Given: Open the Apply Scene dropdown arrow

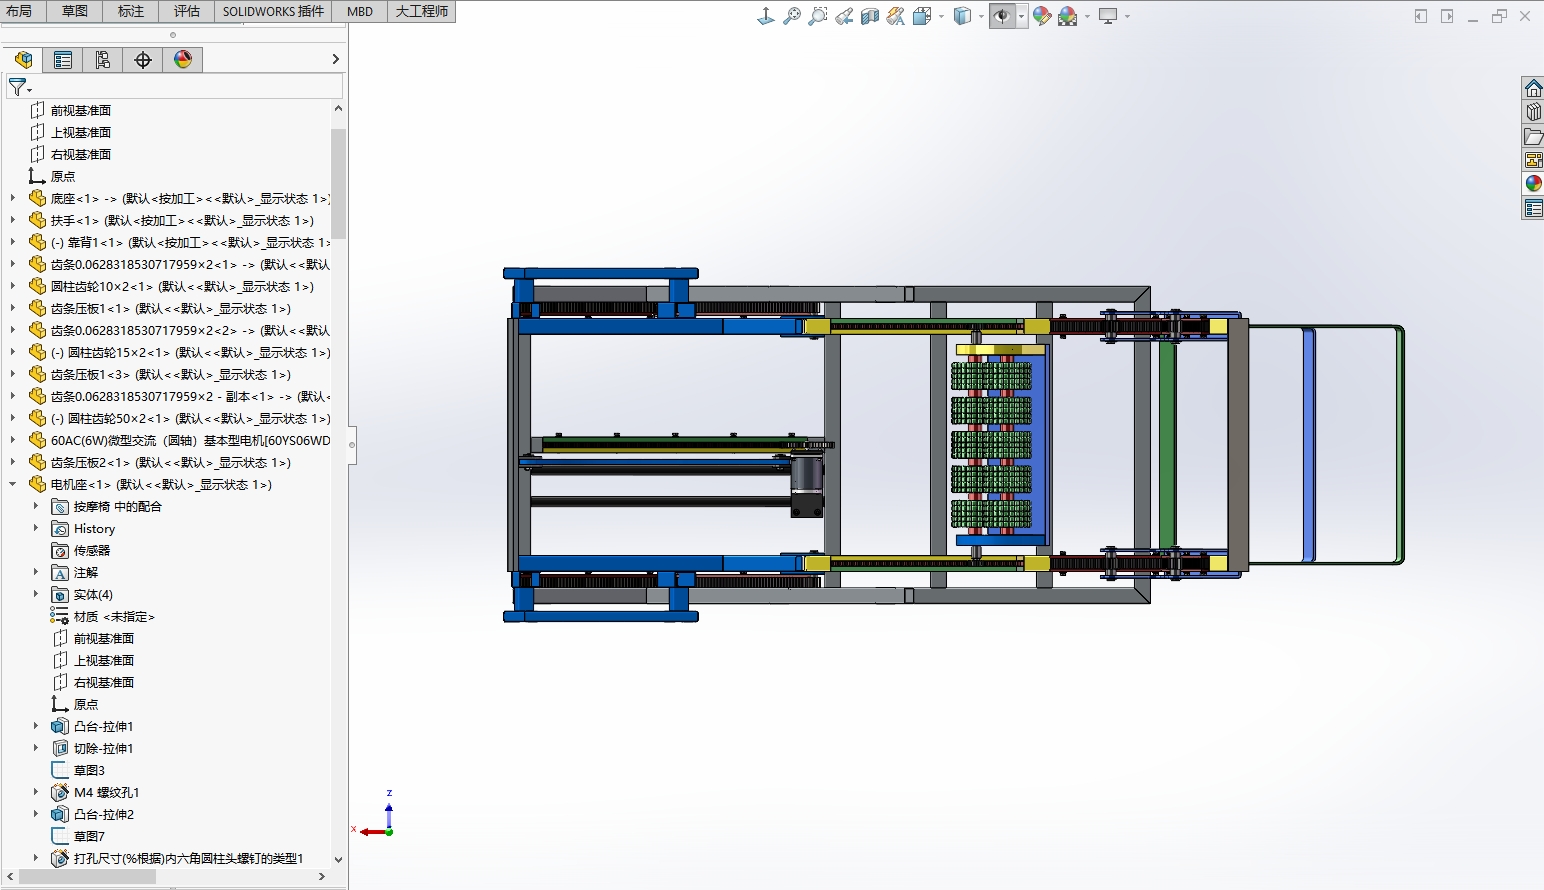Looking at the screenshot, I should (x=1087, y=16).
